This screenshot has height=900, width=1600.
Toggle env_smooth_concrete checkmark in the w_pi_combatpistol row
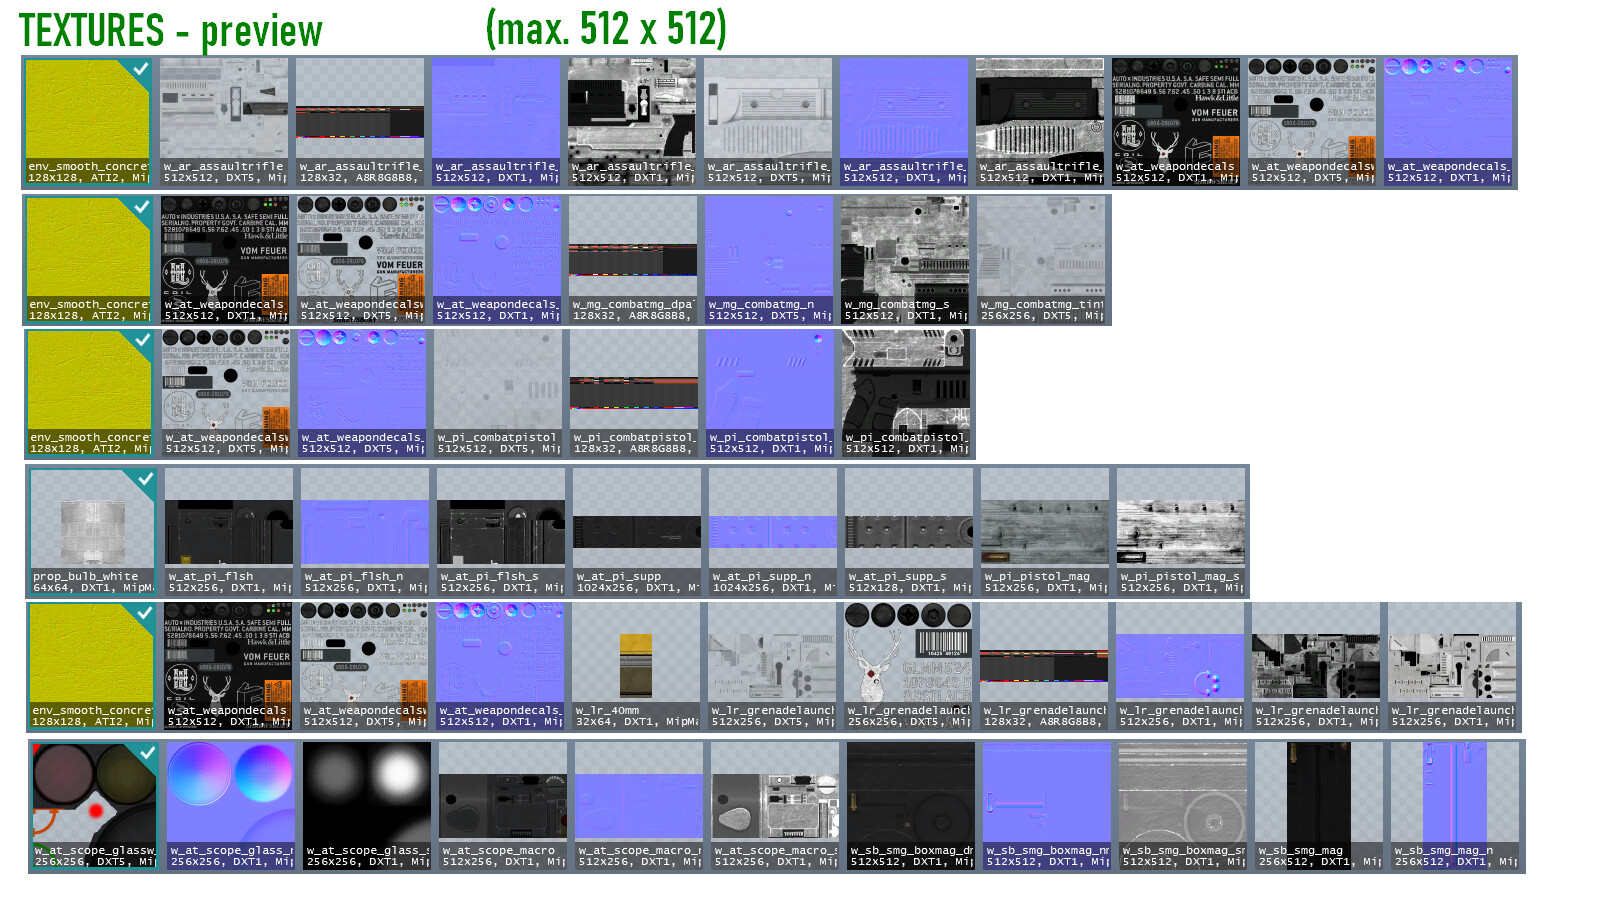click(143, 340)
